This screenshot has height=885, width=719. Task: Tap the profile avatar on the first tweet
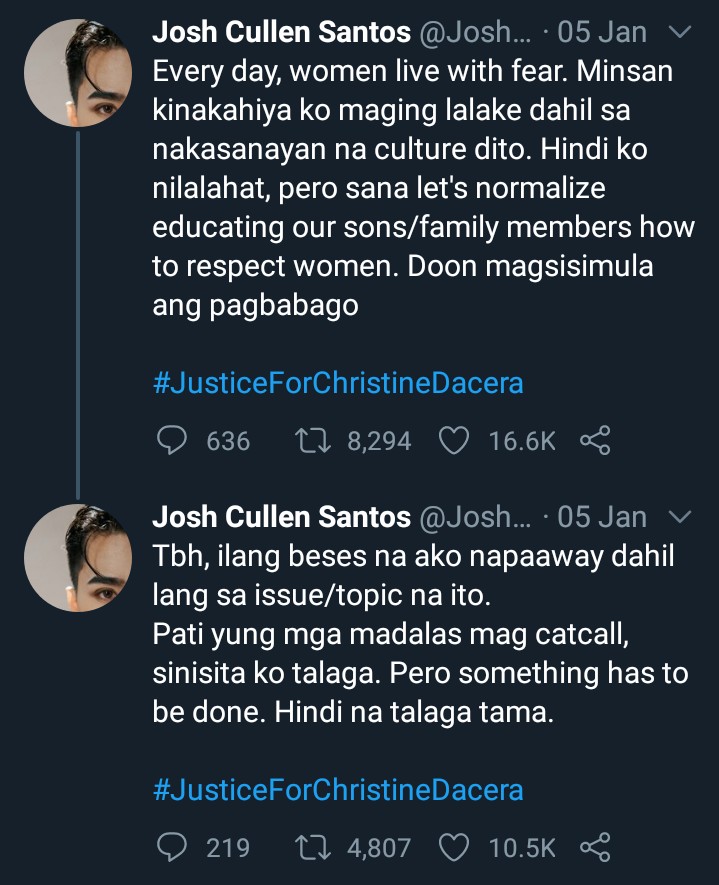click(x=78, y=73)
